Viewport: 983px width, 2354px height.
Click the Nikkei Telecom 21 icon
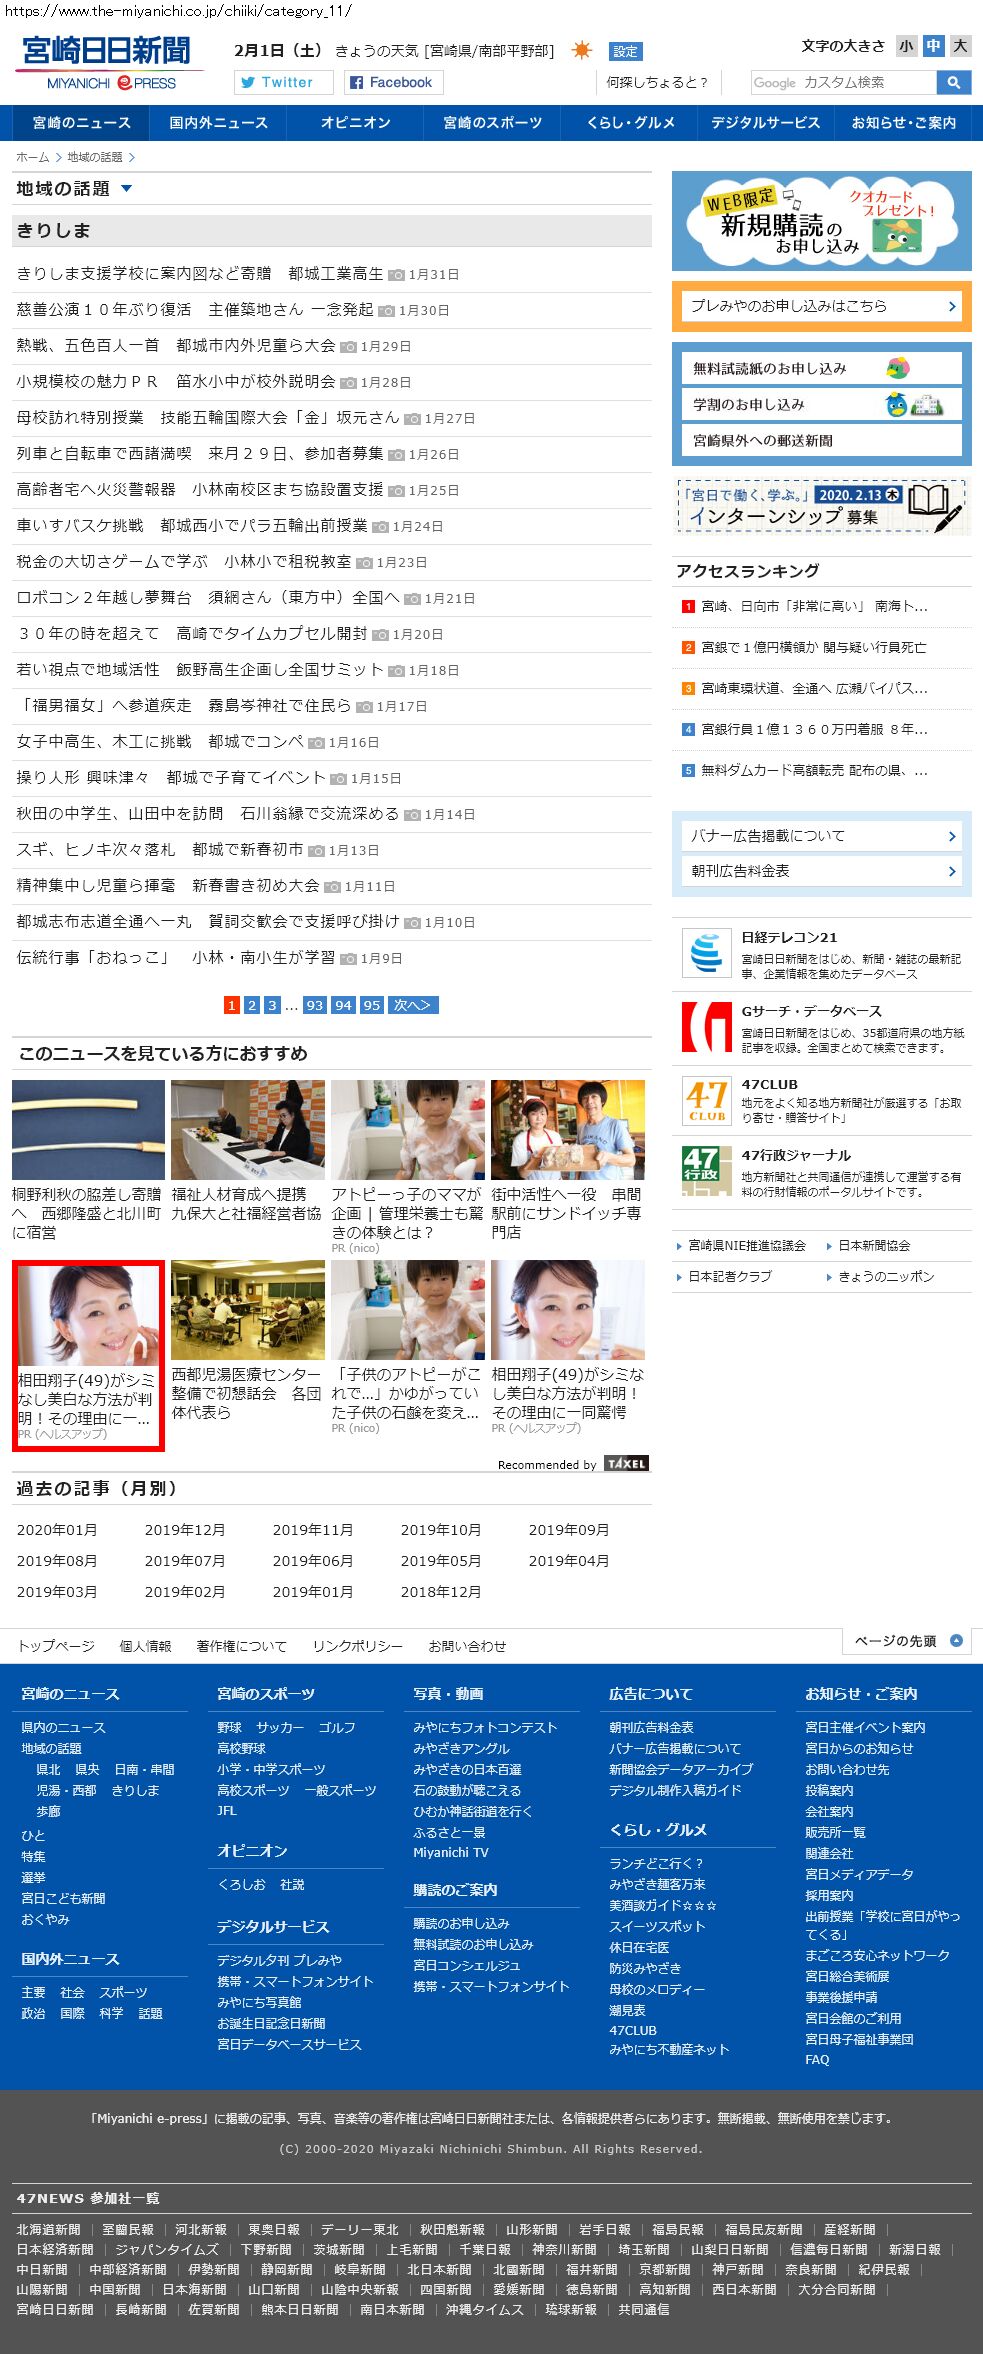coord(706,952)
